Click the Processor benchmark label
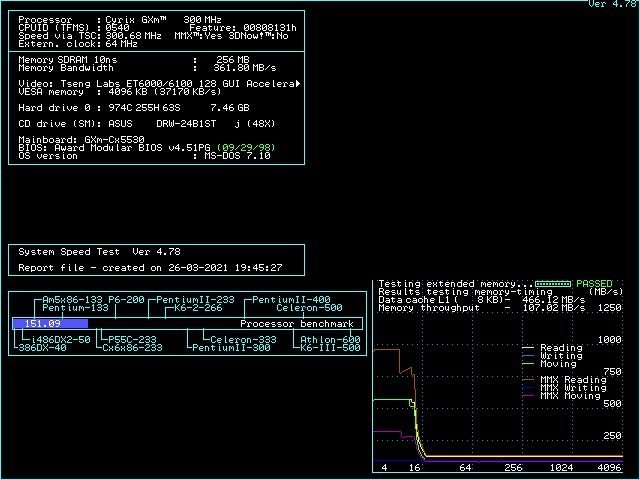 pos(297,324)
